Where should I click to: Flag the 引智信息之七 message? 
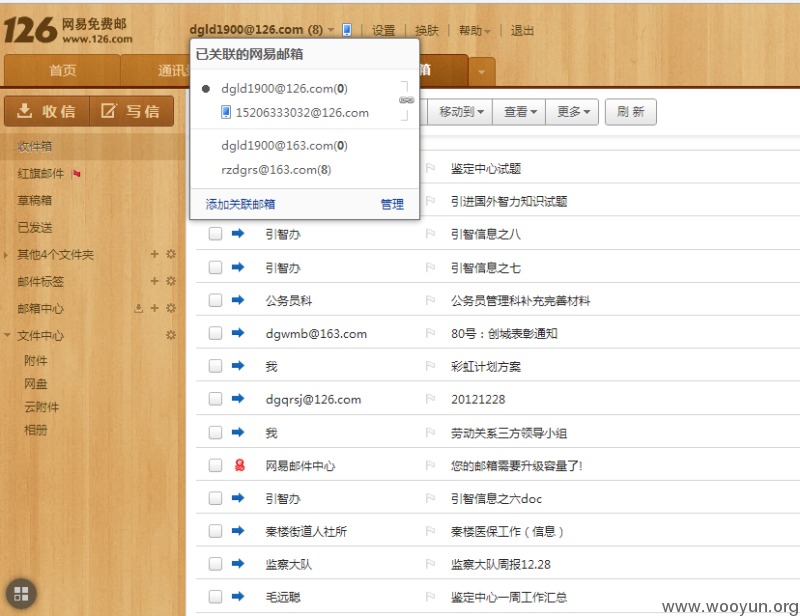click(x=430, y=267)
